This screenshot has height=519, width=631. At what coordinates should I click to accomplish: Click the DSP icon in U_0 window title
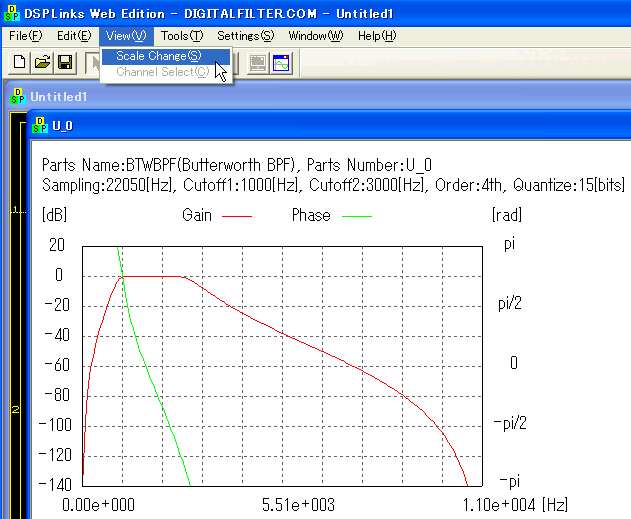pos(40,126)
